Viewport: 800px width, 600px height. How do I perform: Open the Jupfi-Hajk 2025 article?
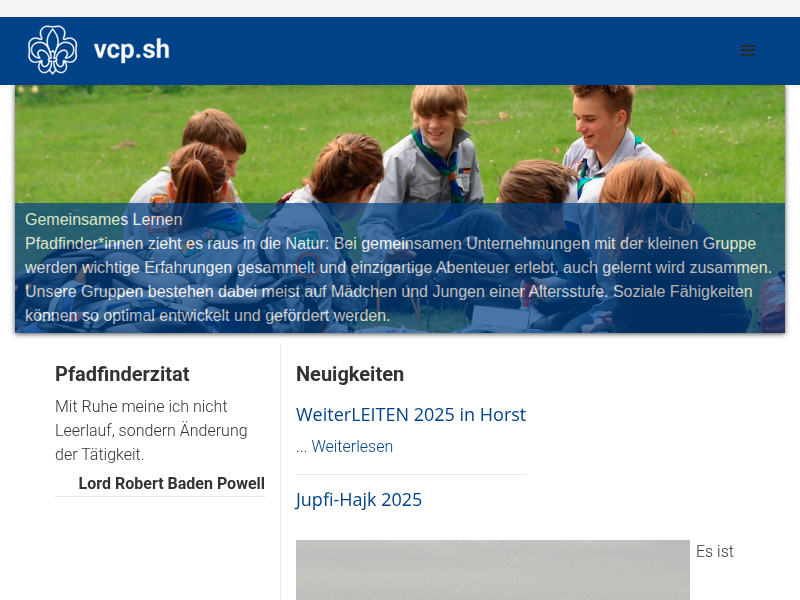coord(359,500)
